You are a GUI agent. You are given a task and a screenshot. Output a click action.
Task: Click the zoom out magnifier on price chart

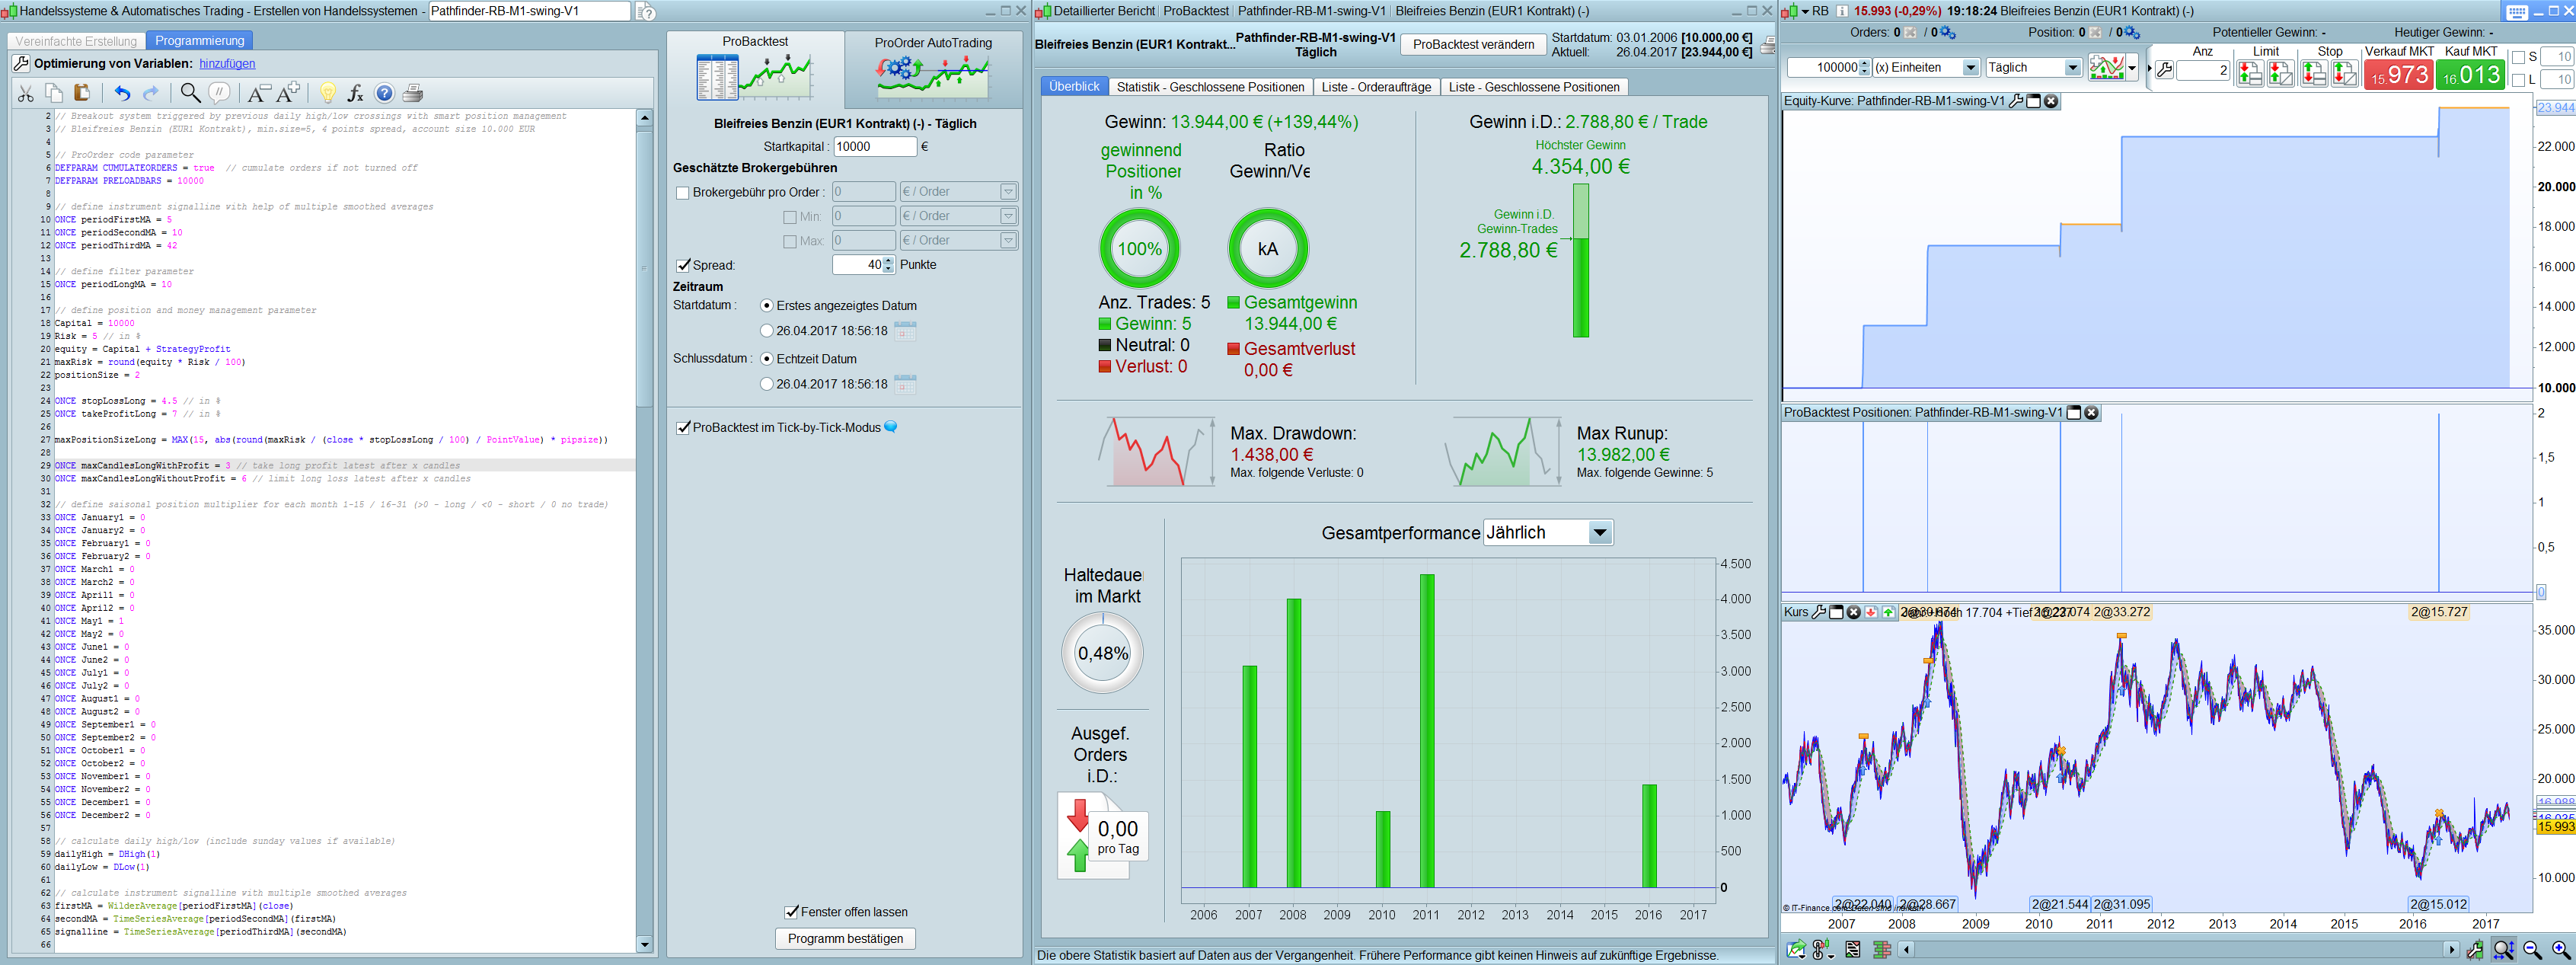[x=2532, y=949]
